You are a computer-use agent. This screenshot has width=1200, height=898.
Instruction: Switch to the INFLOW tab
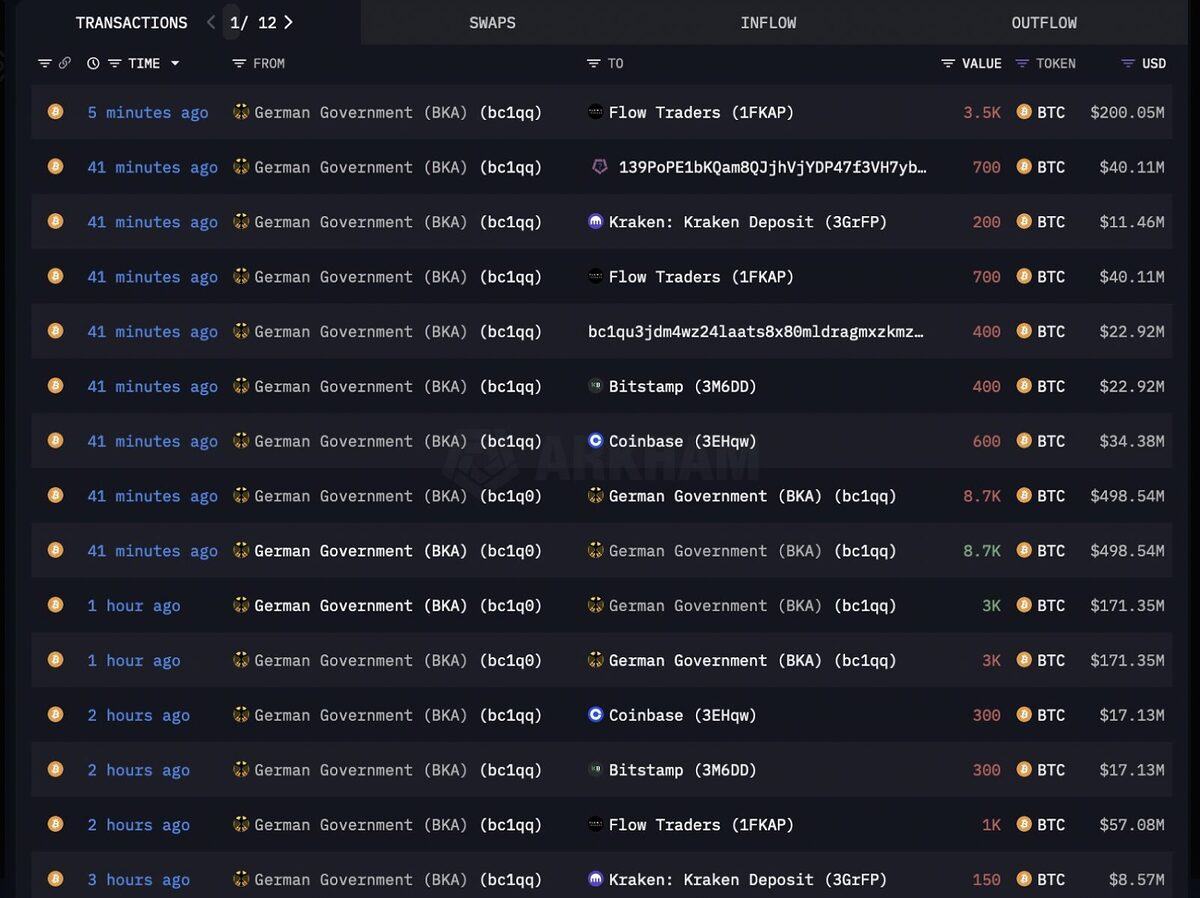click(x=768, y=22)
